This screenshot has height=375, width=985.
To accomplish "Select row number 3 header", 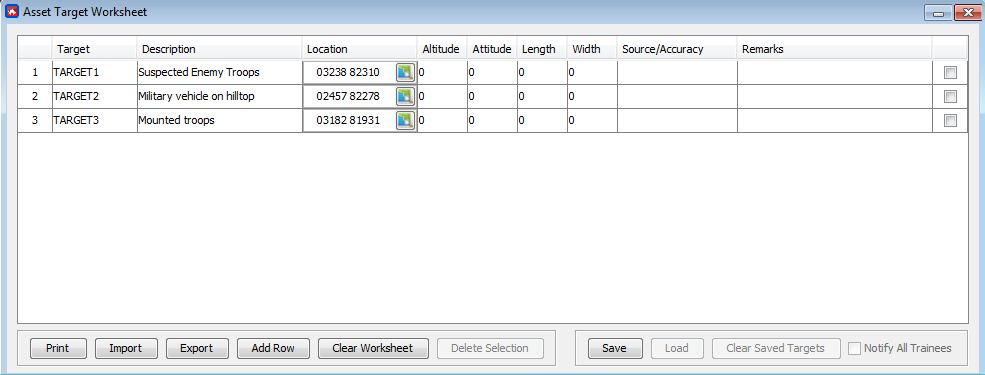I will coord(35,121).
